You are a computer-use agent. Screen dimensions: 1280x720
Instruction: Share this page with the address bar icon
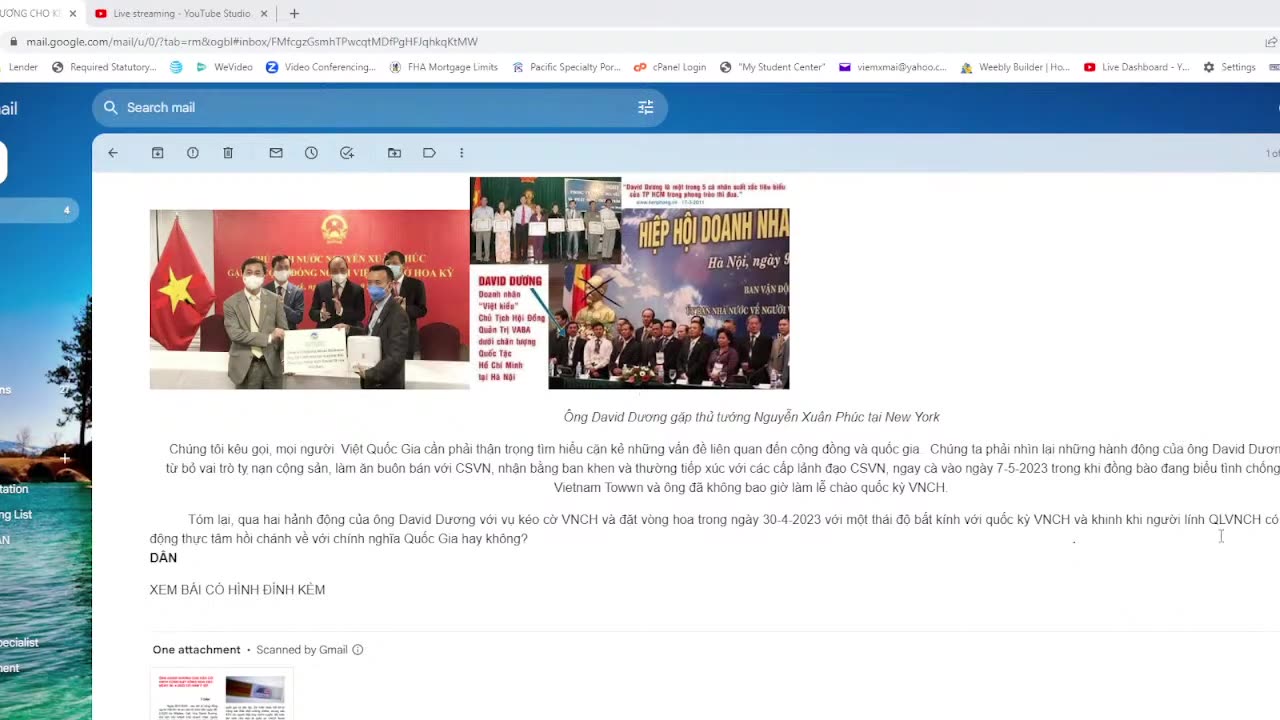pyautogui.click(x=1271, y=42)
